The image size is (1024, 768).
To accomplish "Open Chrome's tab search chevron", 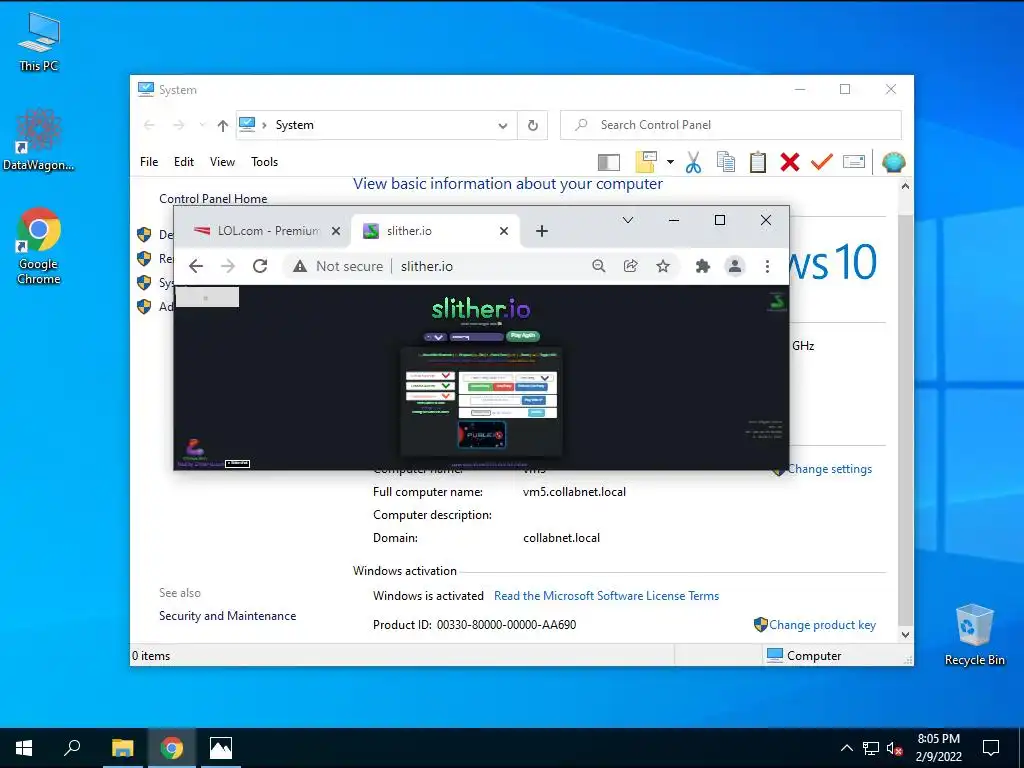I will click(x=628, y=220).
